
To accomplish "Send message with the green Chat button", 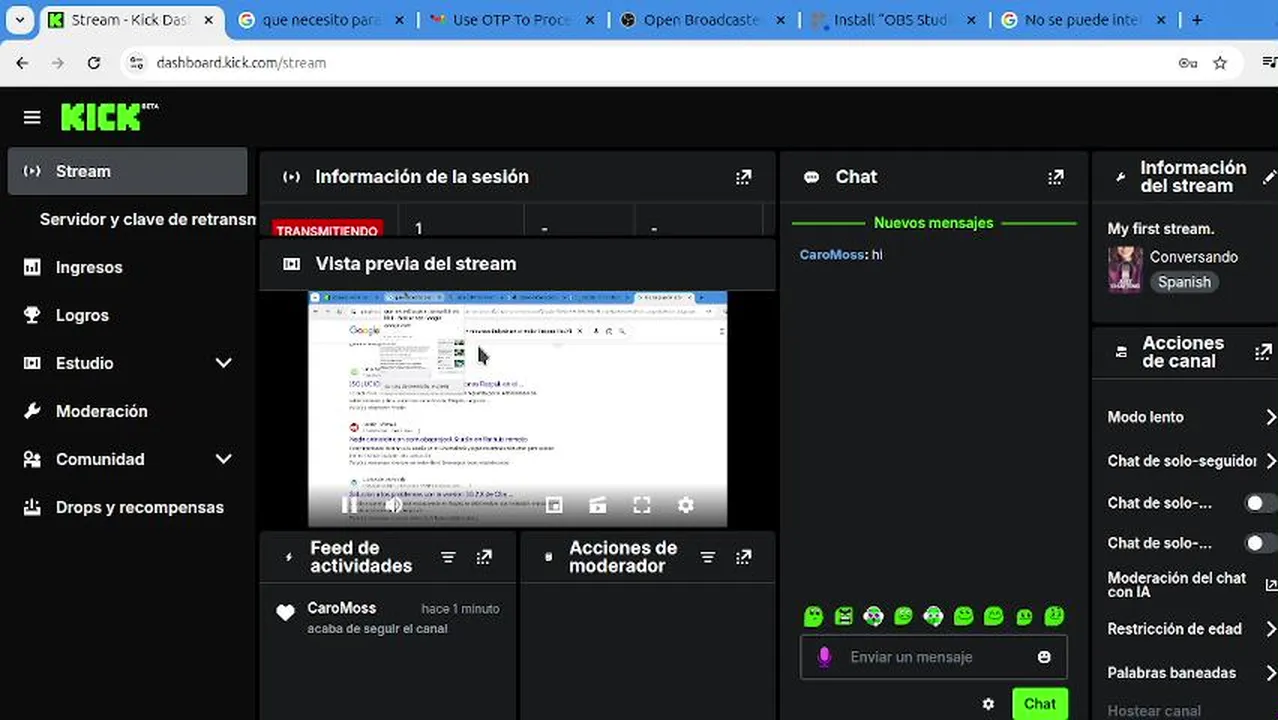I will pos(1040,704).
